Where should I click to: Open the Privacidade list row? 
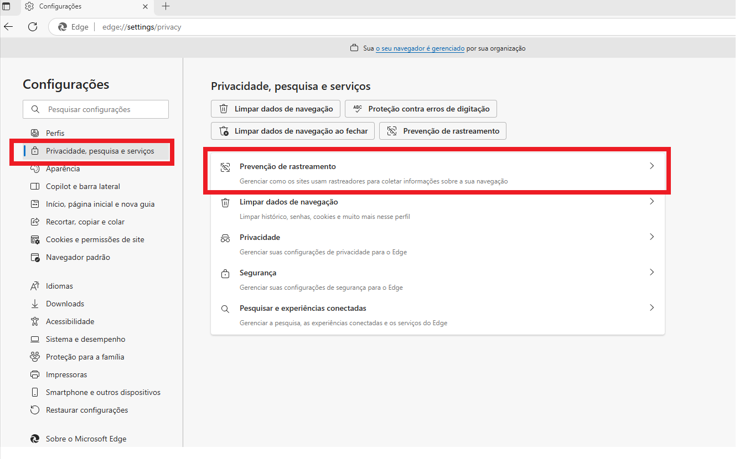pos(437,244)
